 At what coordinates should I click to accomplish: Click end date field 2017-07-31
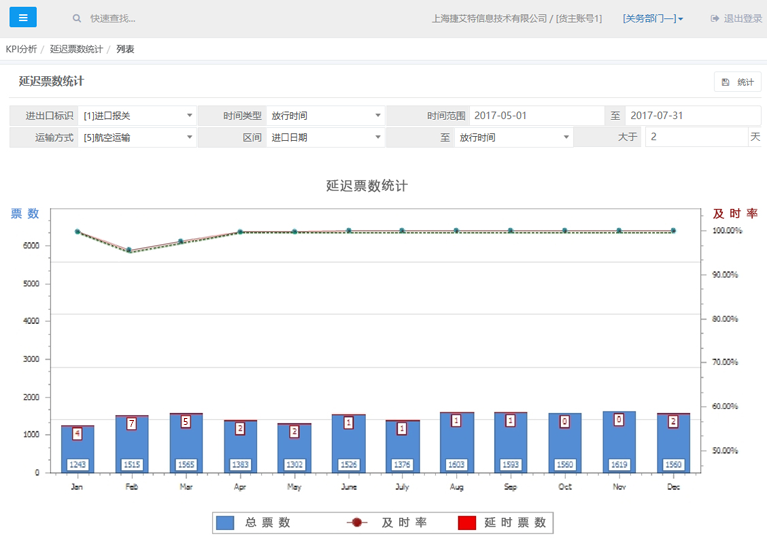(x=693, y=116)
